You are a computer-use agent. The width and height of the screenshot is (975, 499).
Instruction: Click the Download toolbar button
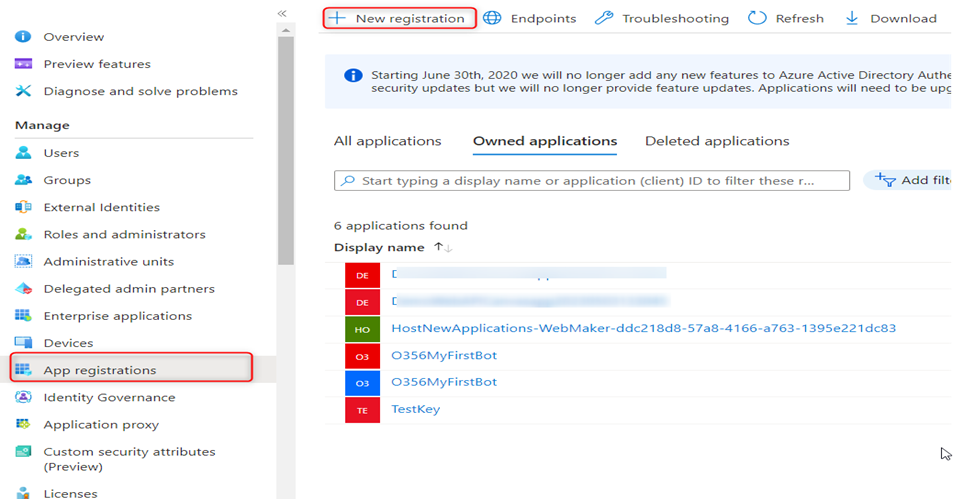890,18
